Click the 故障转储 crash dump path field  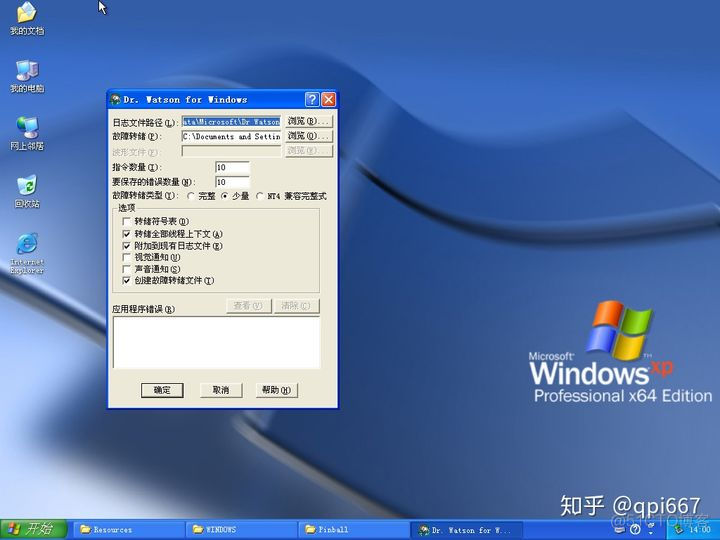[231, 136]
